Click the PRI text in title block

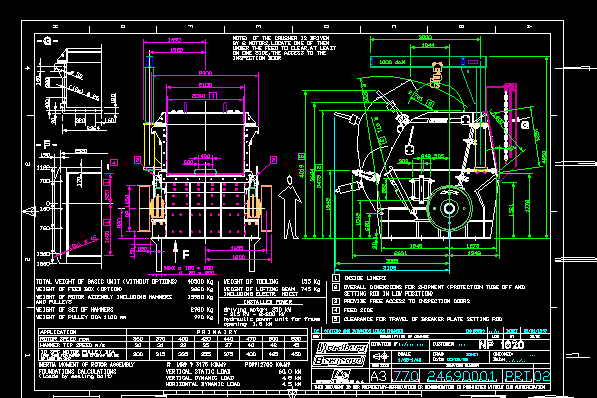(x=518, y=376)
